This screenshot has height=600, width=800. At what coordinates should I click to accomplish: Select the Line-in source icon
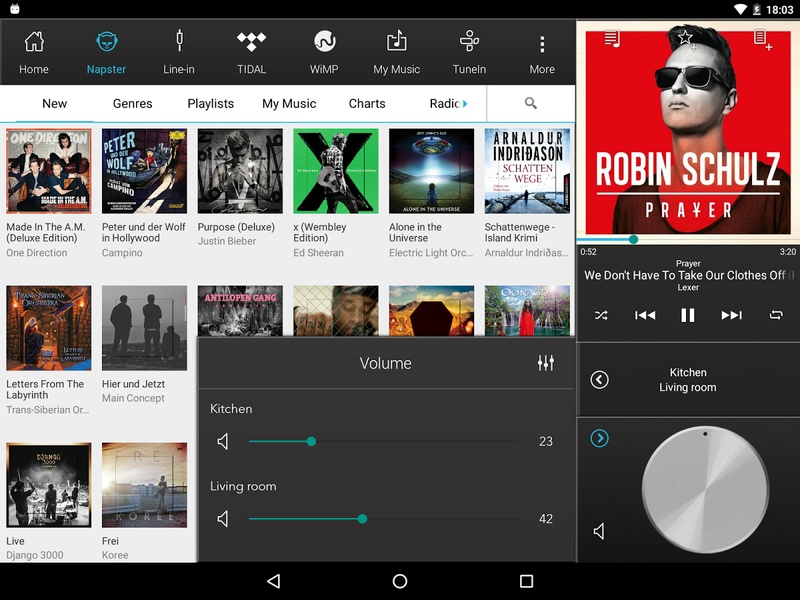pyautogui.click(x=179, y=41)
